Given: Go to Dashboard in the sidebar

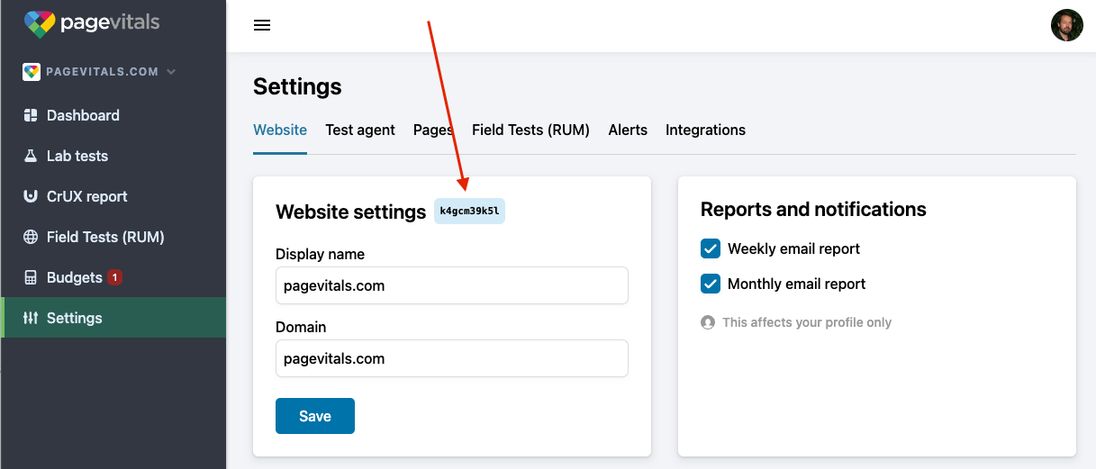Looking at the screenshot, I should tap(113, 115).
